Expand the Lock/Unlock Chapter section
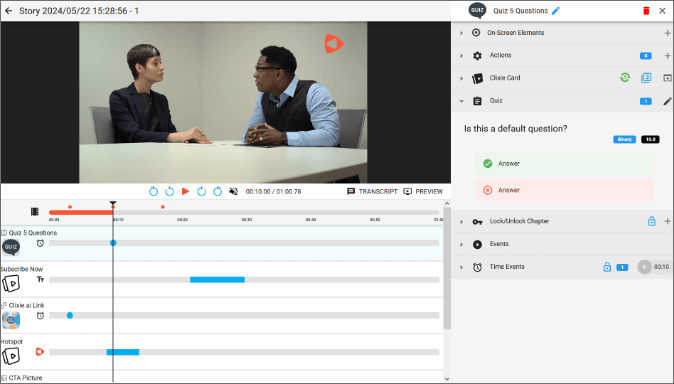Viewport: 674px width, 384px height. coord(461,221)
